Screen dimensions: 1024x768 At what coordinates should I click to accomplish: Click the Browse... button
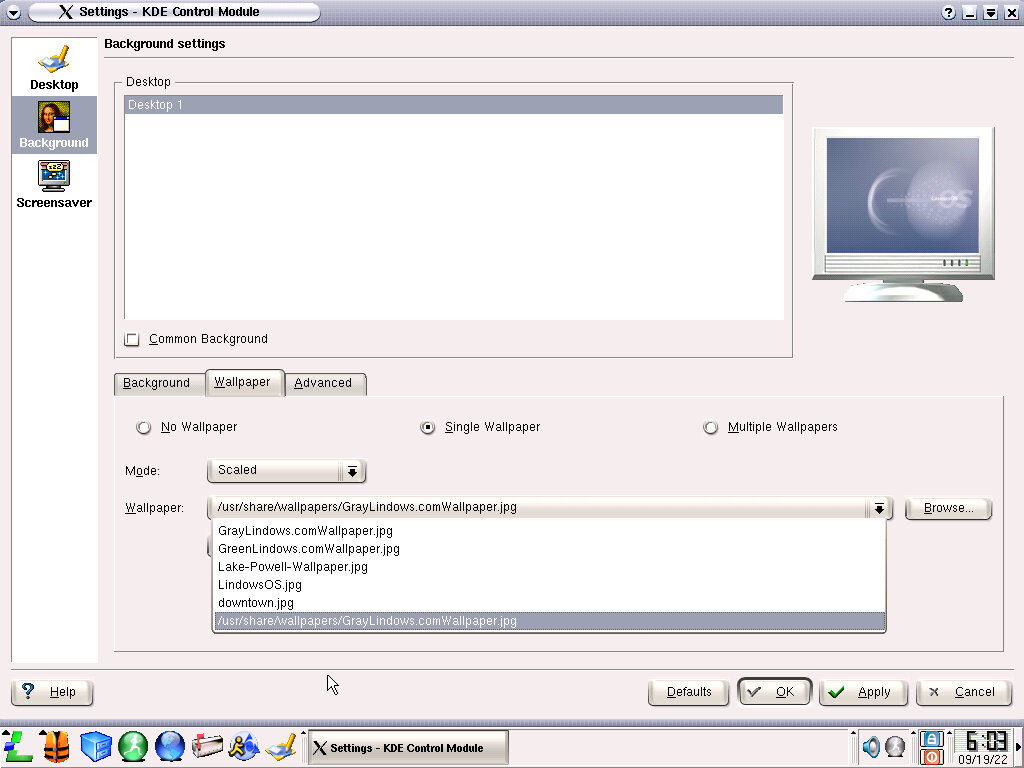click(947, 508)
